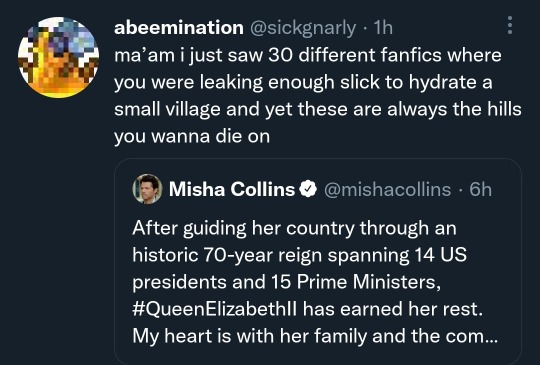
Task: Open the @mishacollins handle
Action: click(x=387, y=189)
